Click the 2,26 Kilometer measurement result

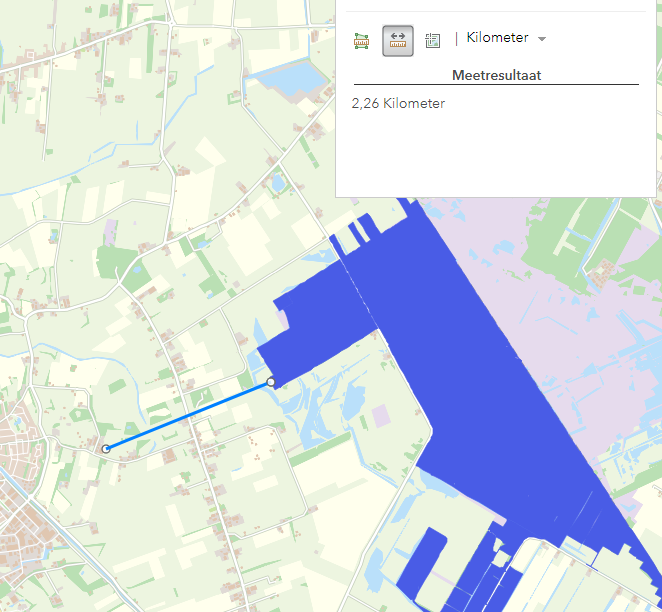398,103
